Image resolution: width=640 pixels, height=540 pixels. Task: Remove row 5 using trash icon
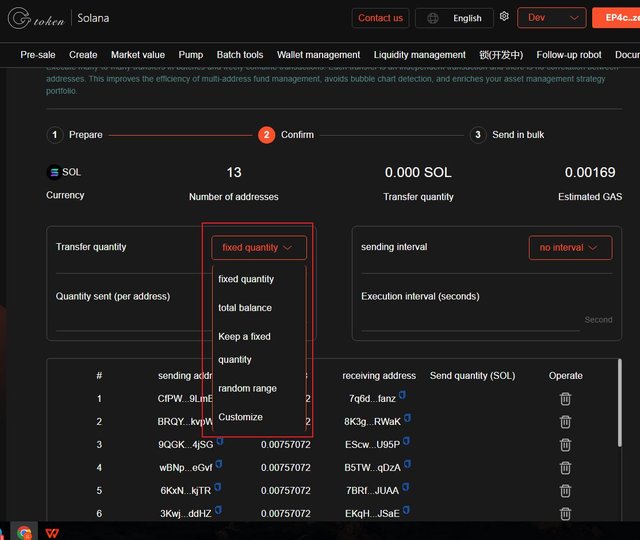565,490
